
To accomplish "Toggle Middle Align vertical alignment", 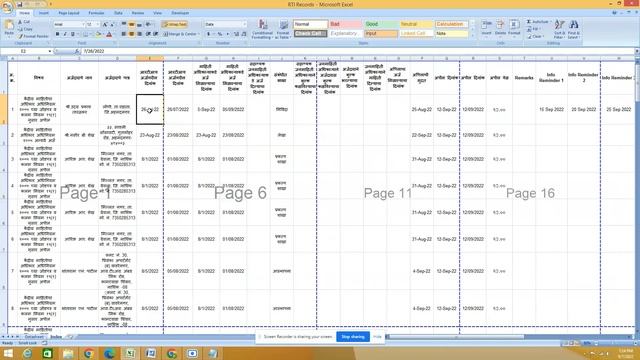I will [131, 24].
